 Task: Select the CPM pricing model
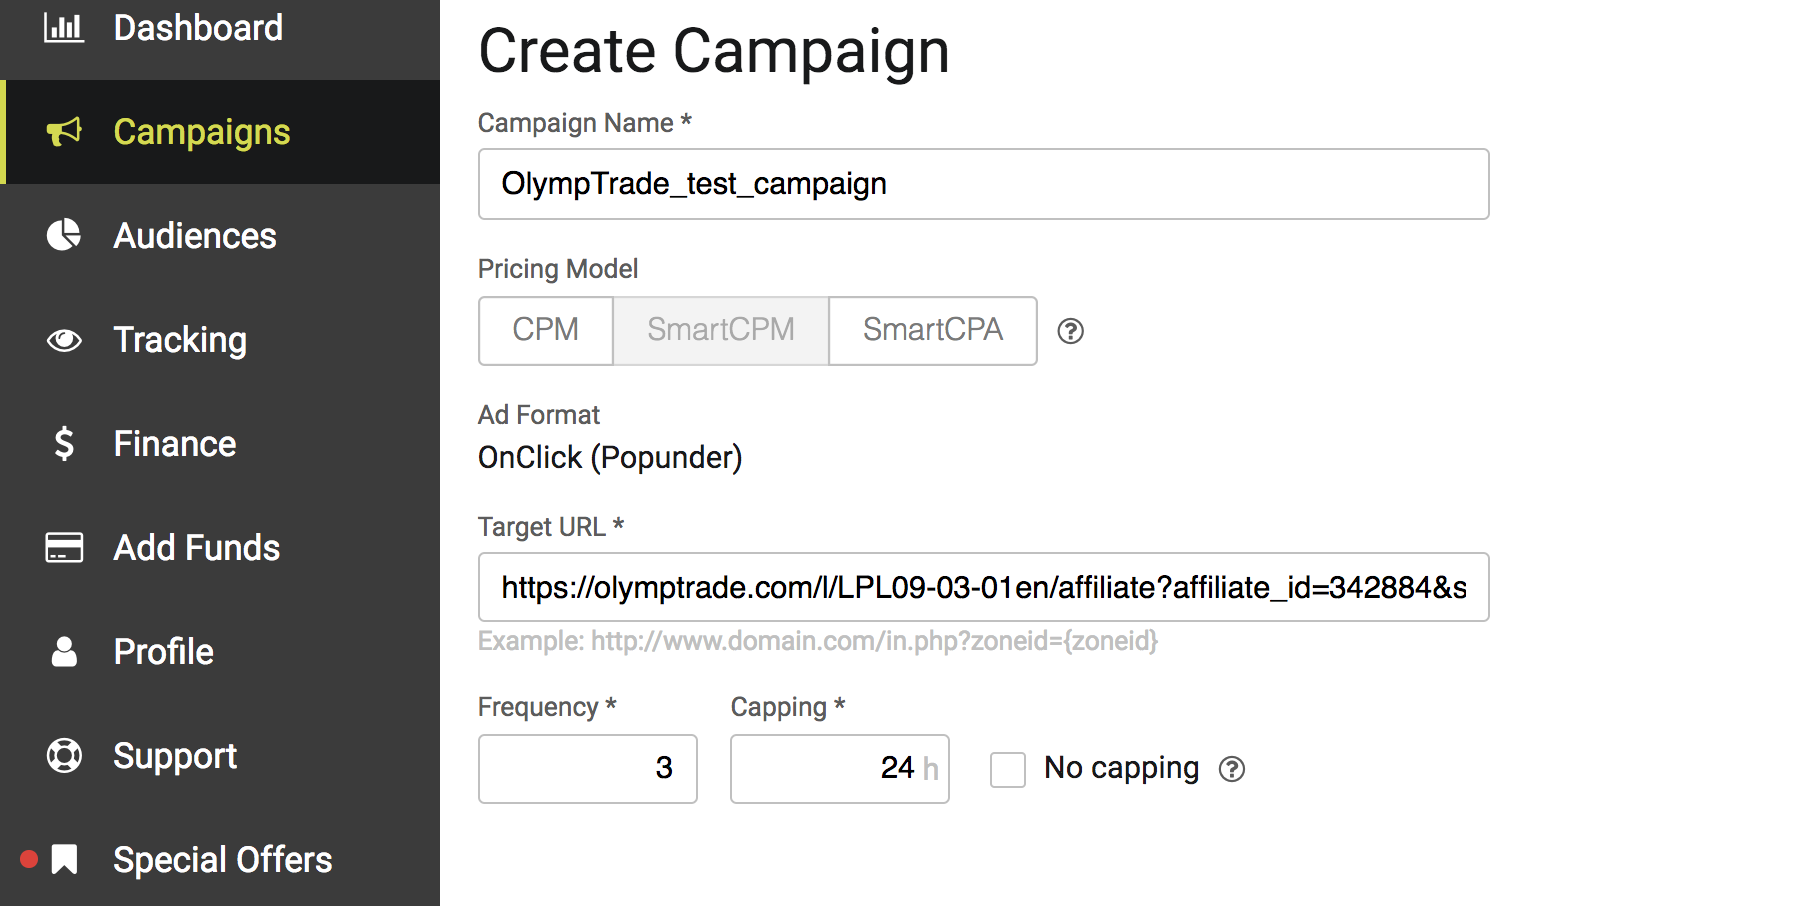click(545, 330)
